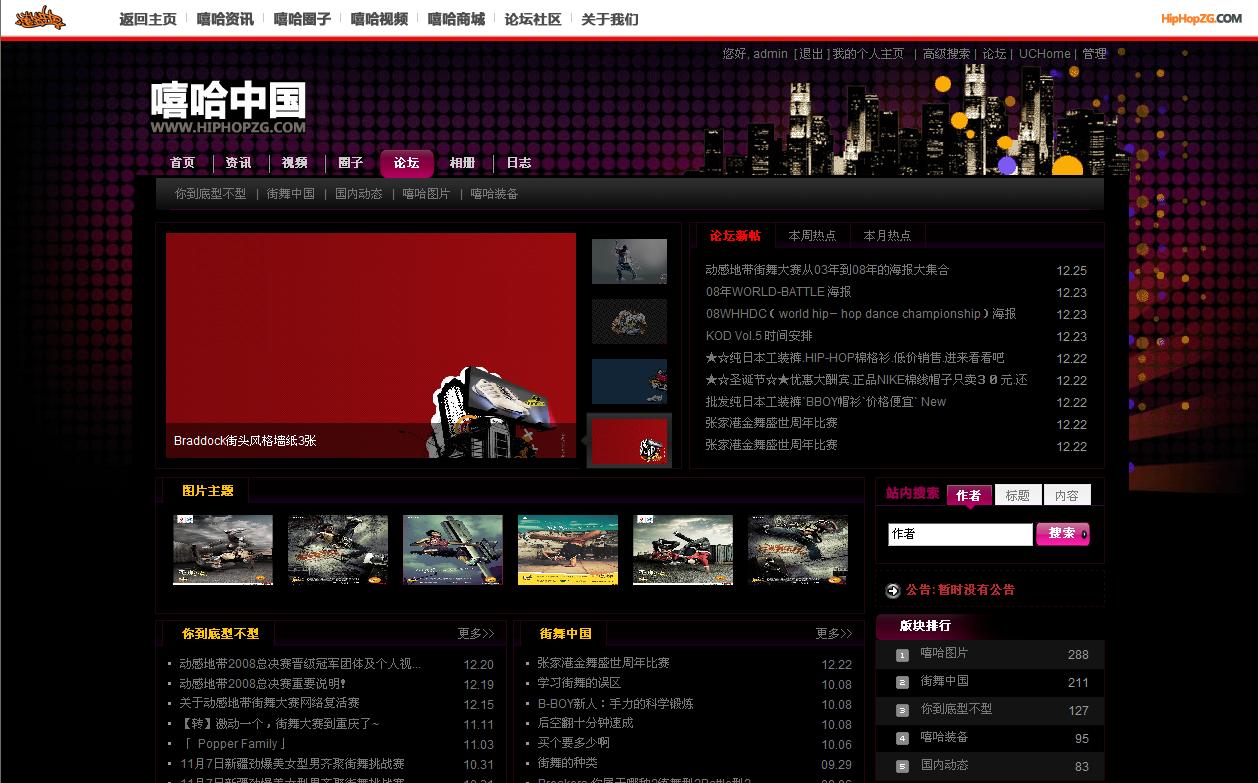The image size is (1258, 783).
Task: Open post 学习街舞的误区
Action: pyautogui.click(x=579, y=683)
